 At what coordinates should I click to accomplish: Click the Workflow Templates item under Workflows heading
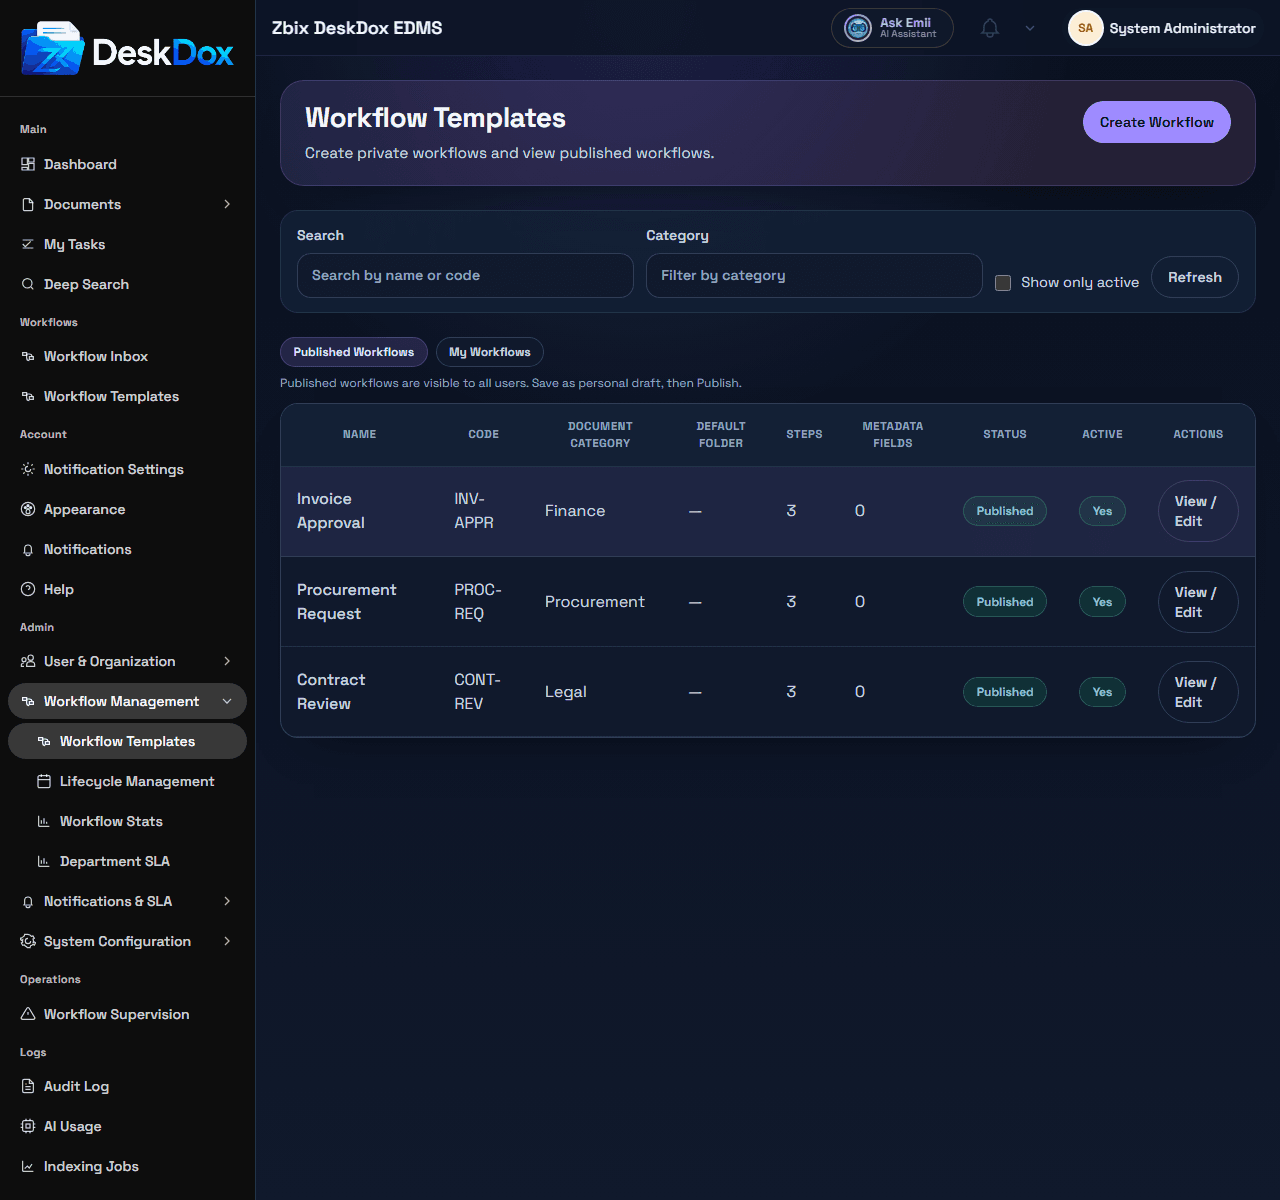point(127,396)
